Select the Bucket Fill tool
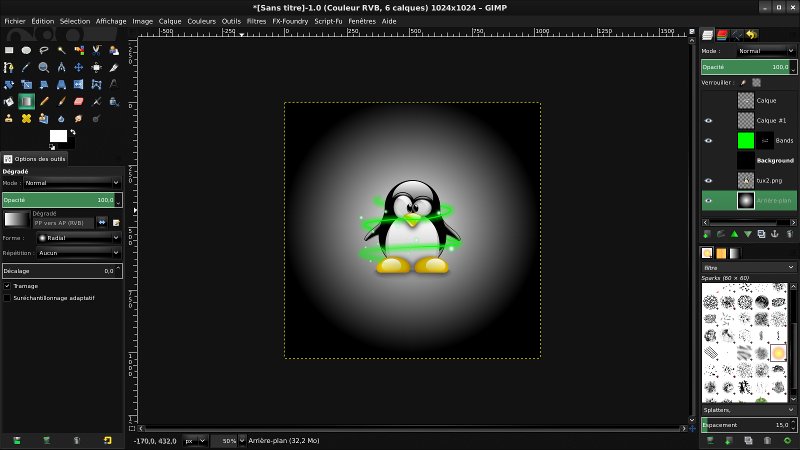 tap(9, 102)
